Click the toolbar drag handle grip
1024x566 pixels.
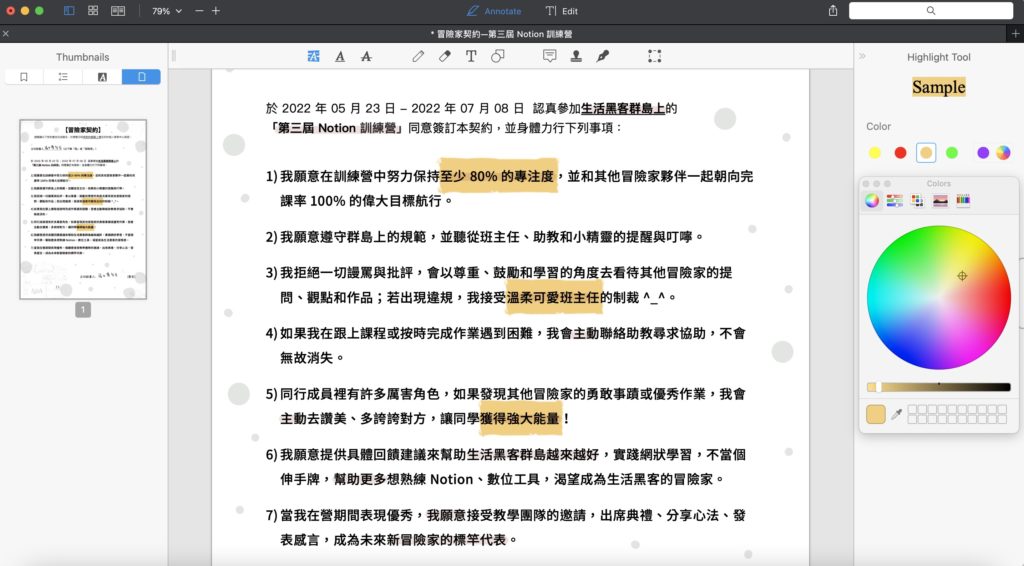coord(174,56)
